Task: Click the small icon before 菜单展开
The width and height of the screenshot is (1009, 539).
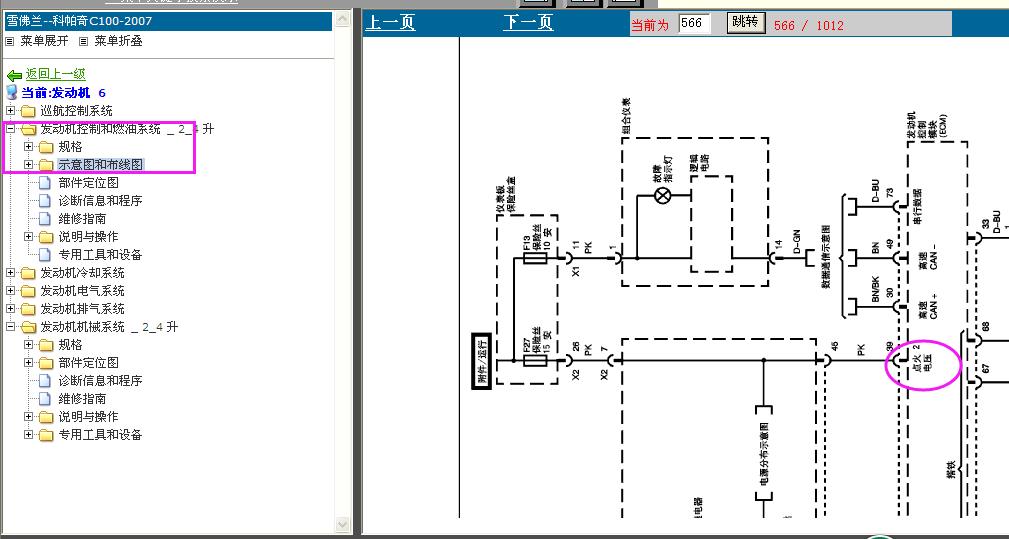Action: (x=9, y=41)
